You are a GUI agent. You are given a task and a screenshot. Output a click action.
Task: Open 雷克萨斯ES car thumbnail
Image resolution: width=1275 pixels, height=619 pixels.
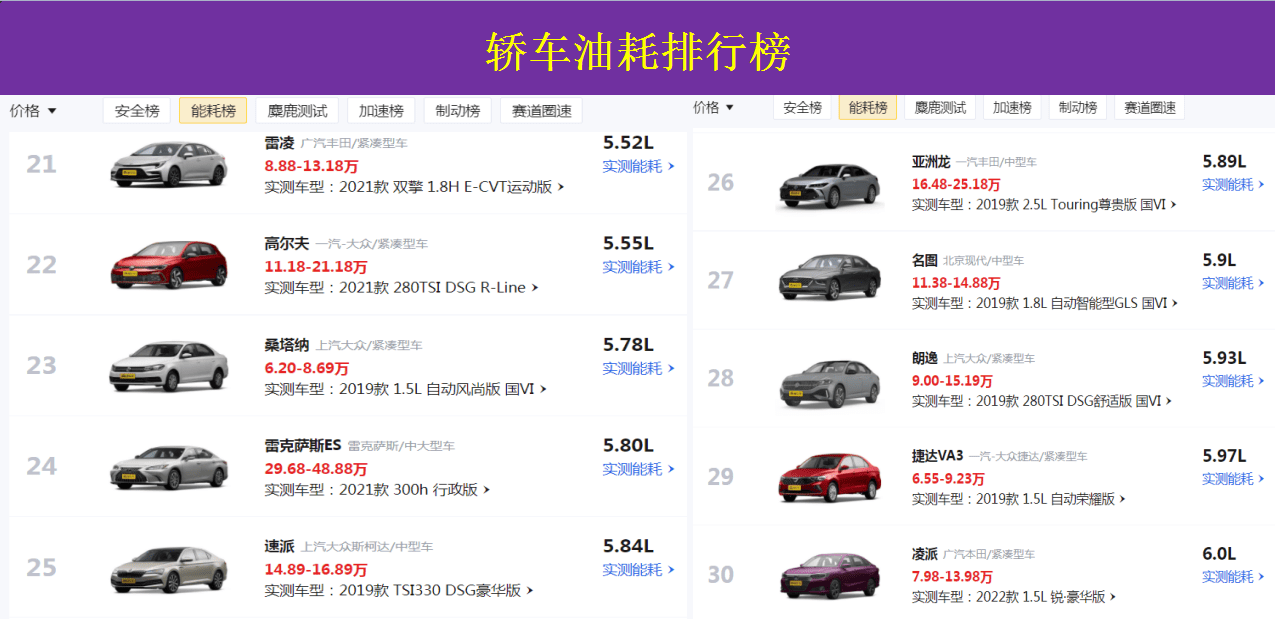coord(169,467)
